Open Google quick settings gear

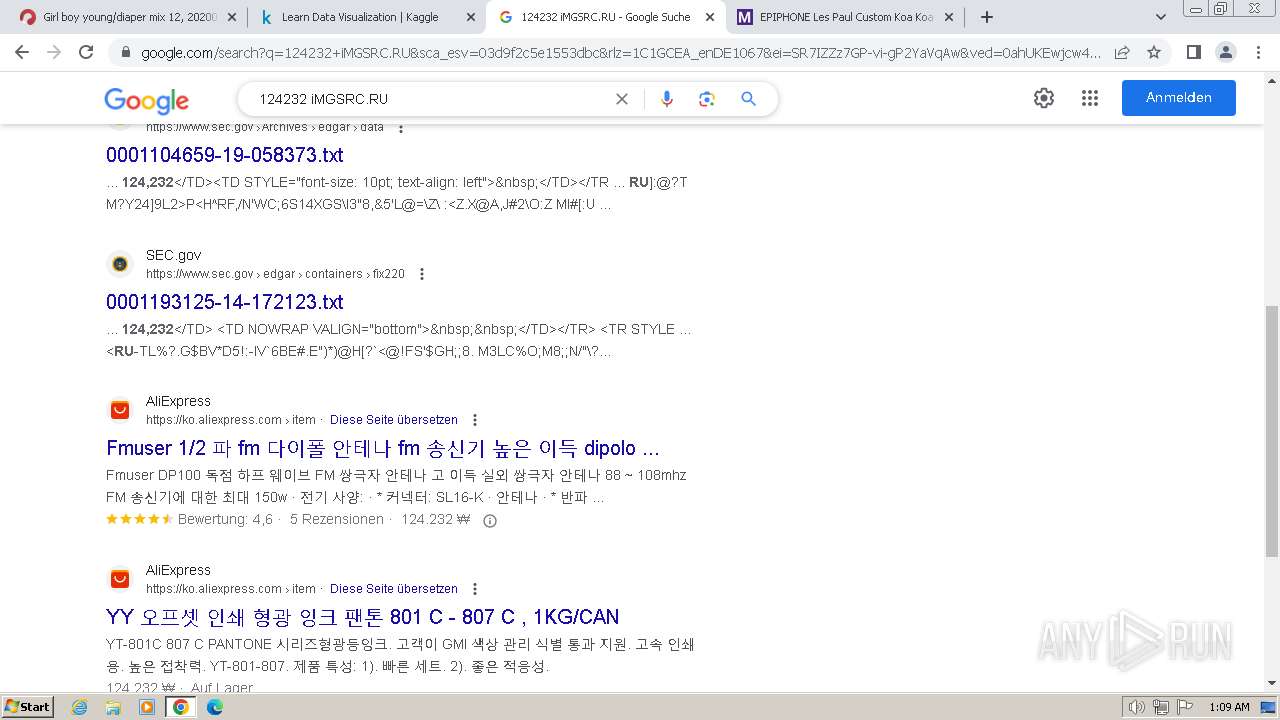(1044, 98)
